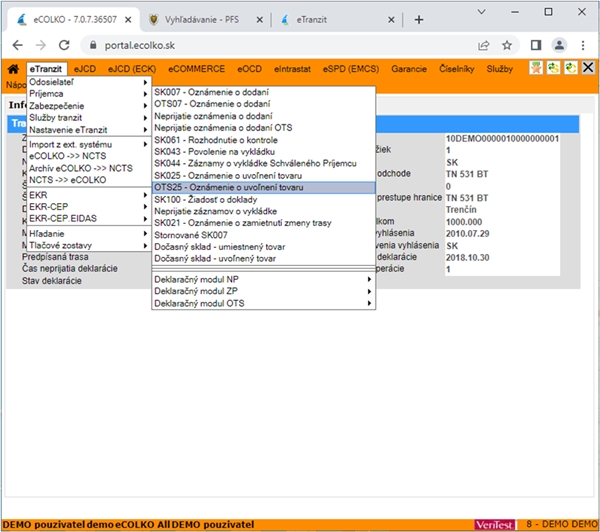Open the browser profile avatar

coord(559,45)
